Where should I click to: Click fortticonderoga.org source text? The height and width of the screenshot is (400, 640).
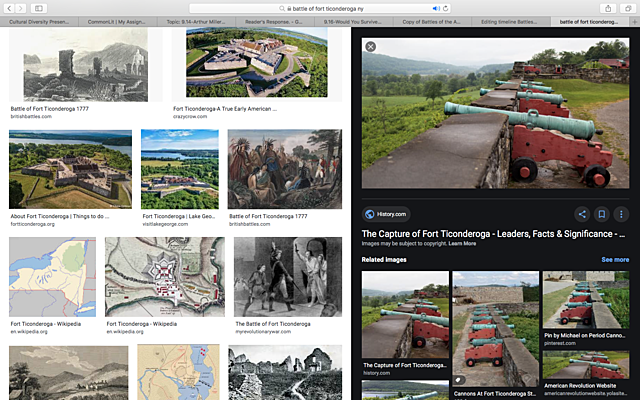tap(32, 224)
